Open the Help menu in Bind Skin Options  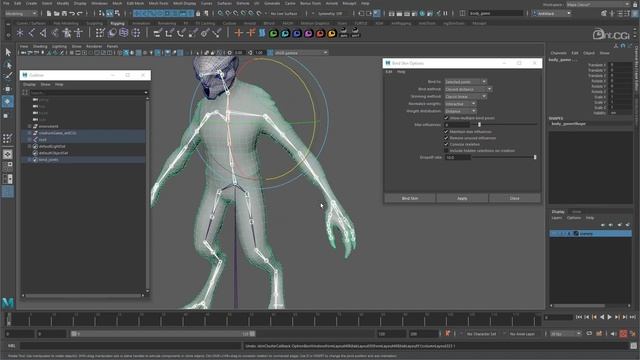tap(401, 72)
